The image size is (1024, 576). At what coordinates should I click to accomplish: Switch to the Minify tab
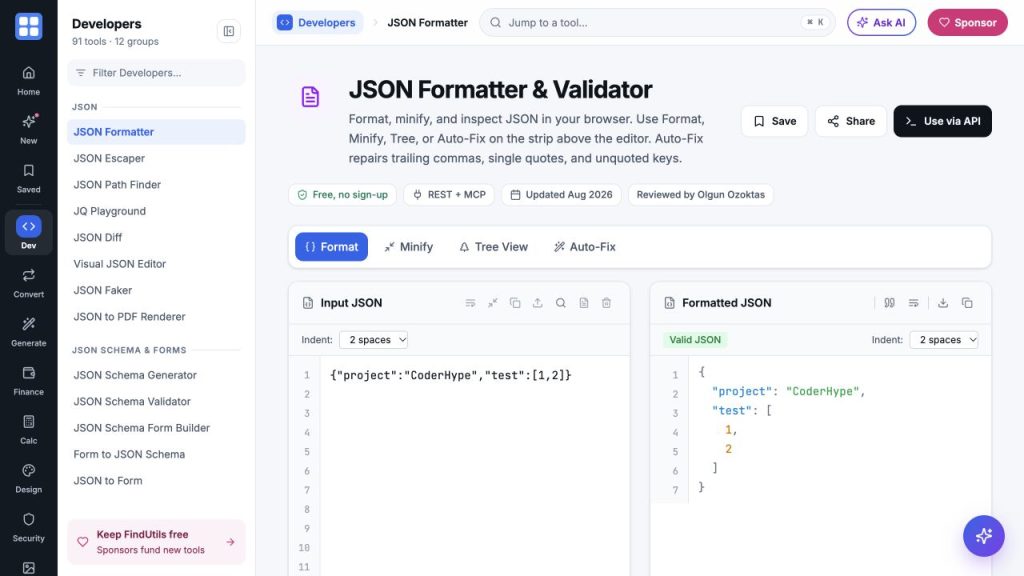tap(408, 247)
